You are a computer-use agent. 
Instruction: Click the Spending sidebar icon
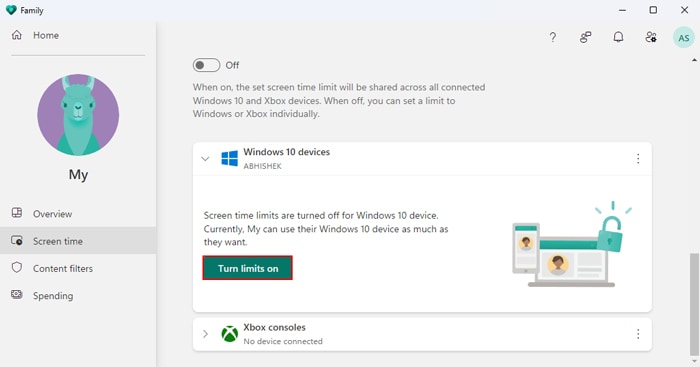point(17,295)
